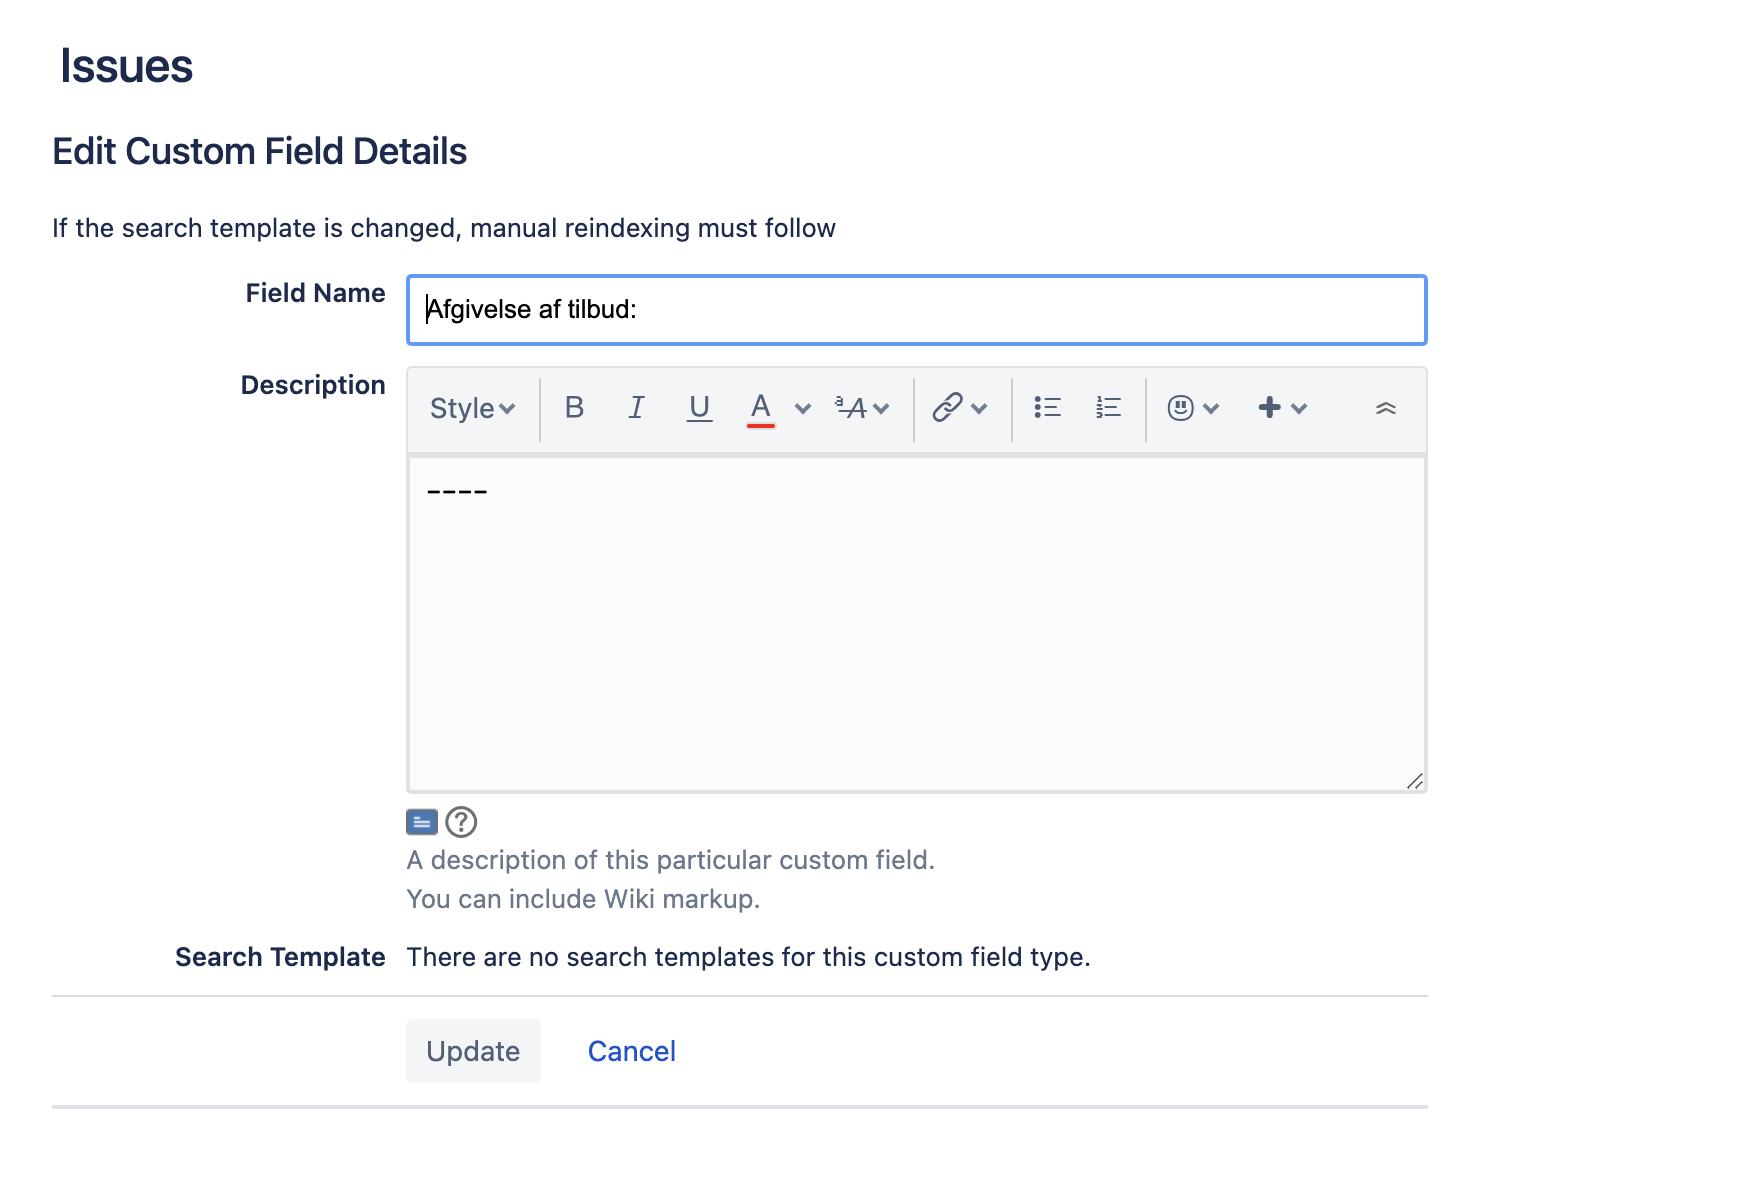Toggle underline formatting in the toolbar
The height and width of the screenshot is (1190, 1744).
tap(699, 408)
